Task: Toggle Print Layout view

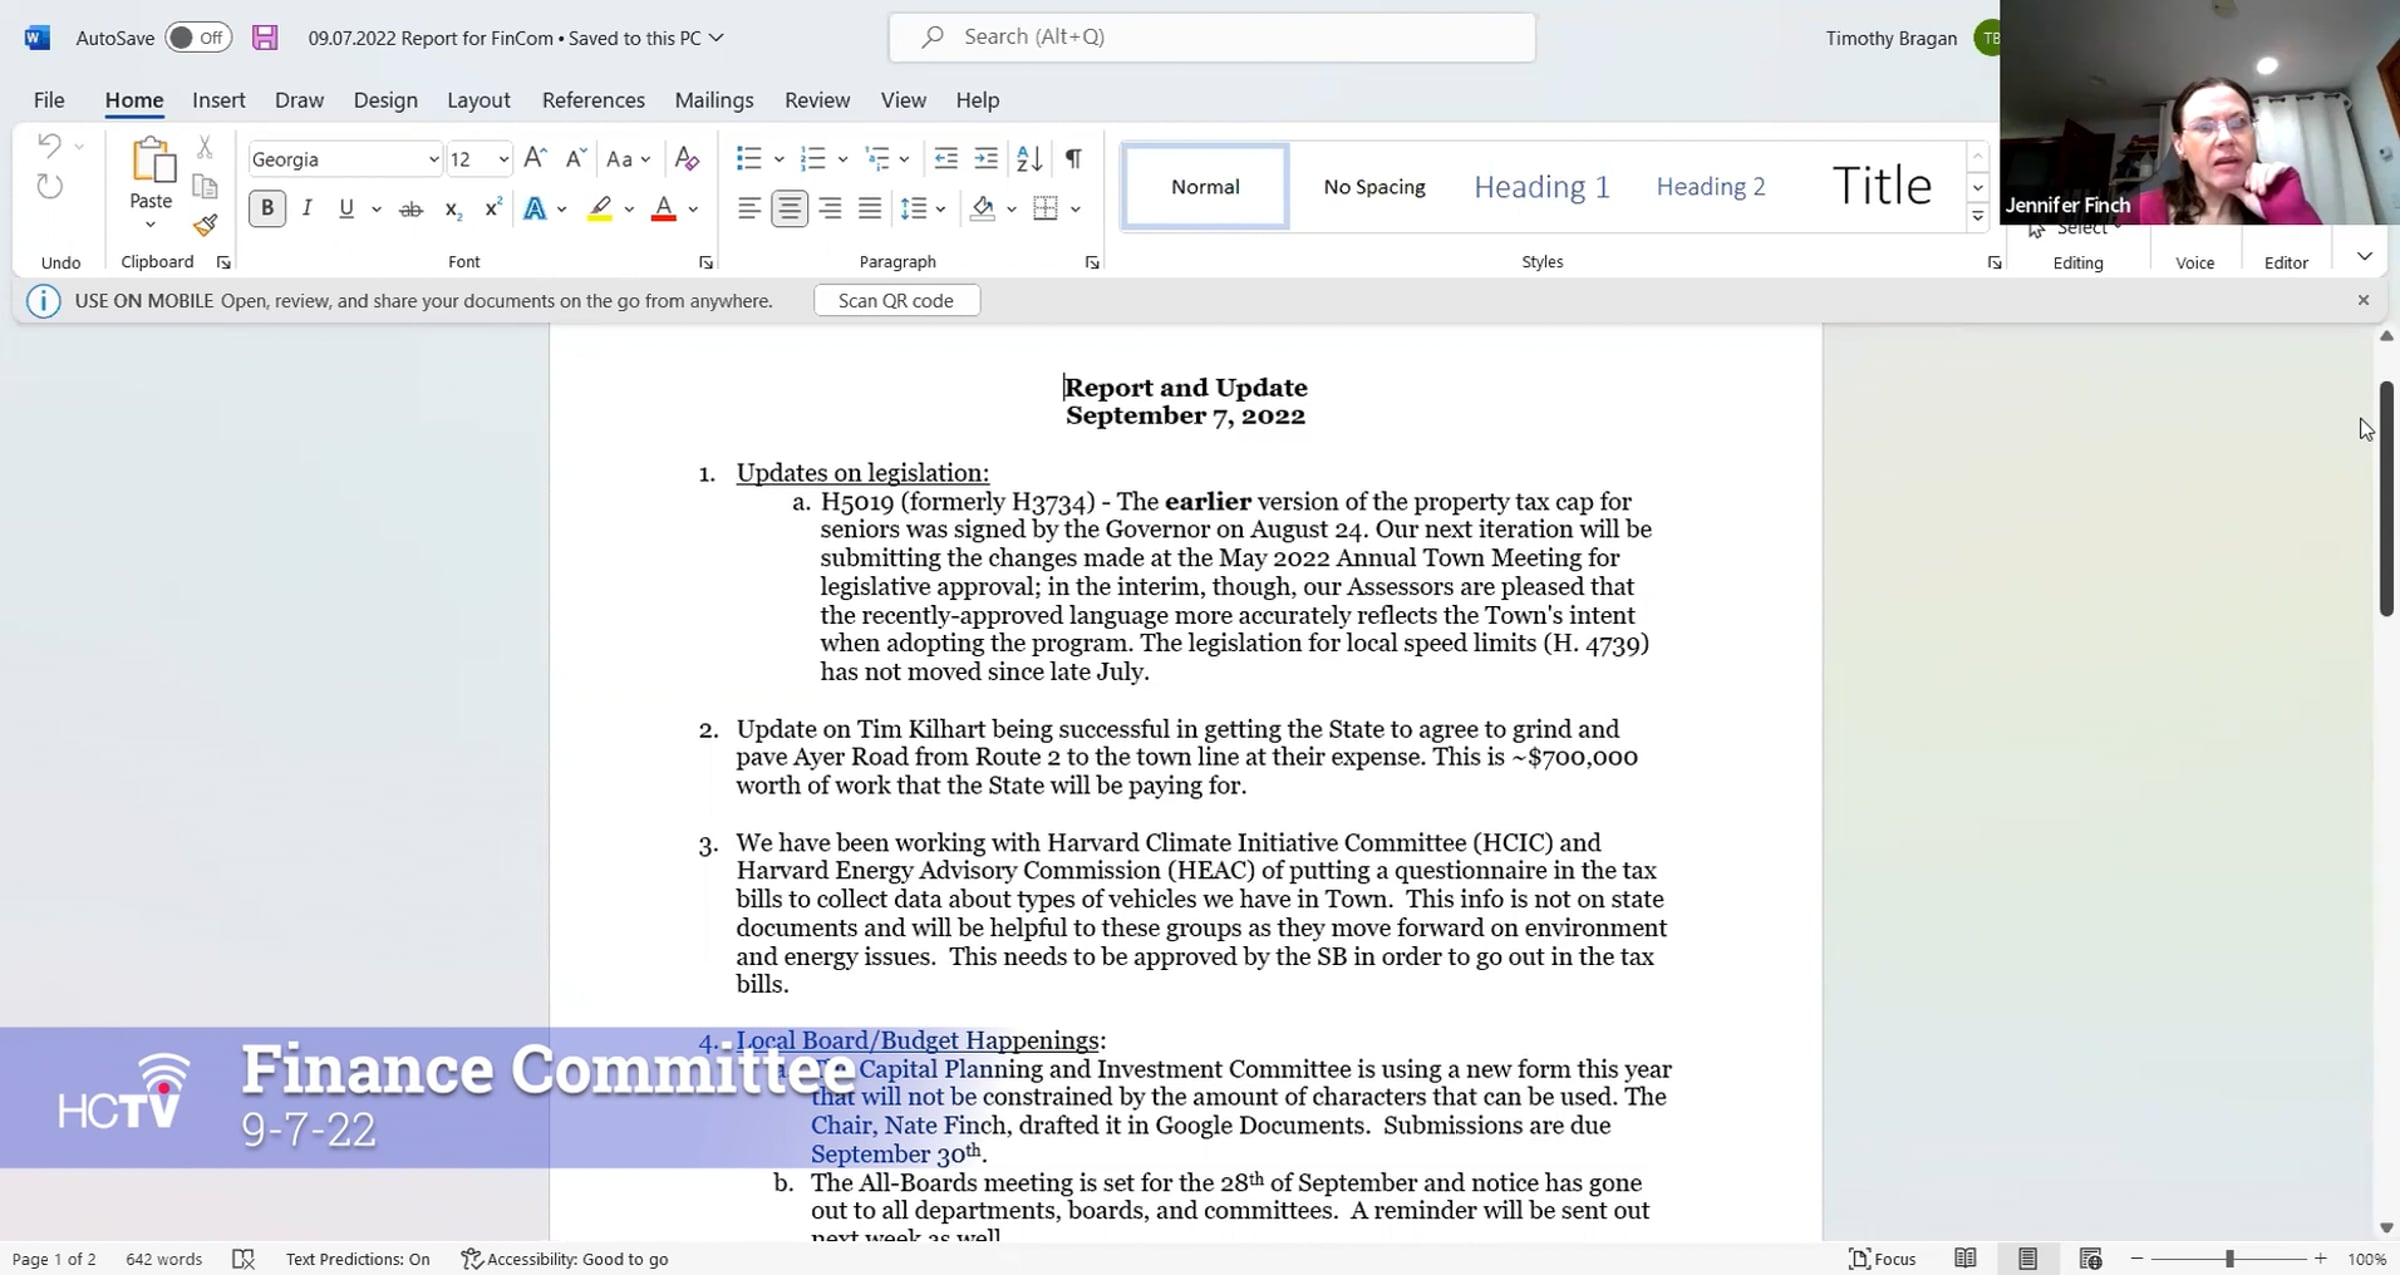Action: pos(2027,1259)
